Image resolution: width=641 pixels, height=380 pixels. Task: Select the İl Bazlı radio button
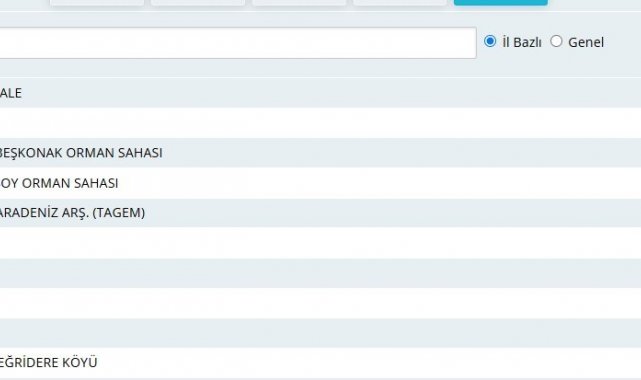point(490,41)
